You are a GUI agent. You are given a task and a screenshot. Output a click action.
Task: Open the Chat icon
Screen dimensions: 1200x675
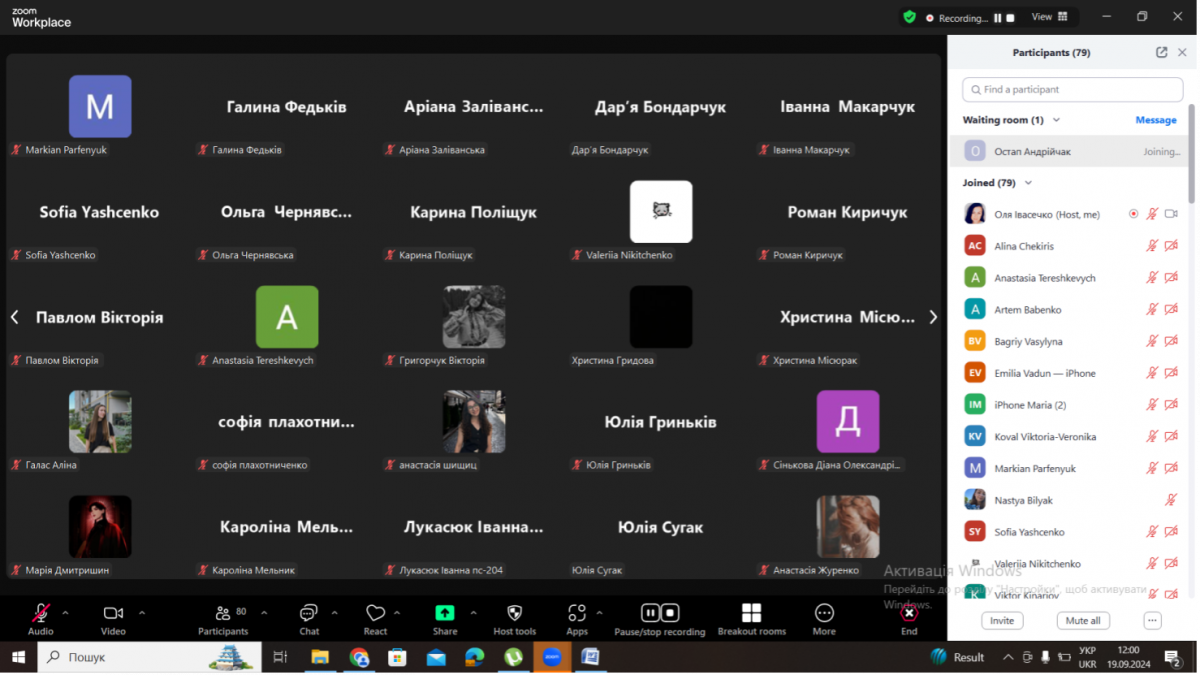(309, 613)
